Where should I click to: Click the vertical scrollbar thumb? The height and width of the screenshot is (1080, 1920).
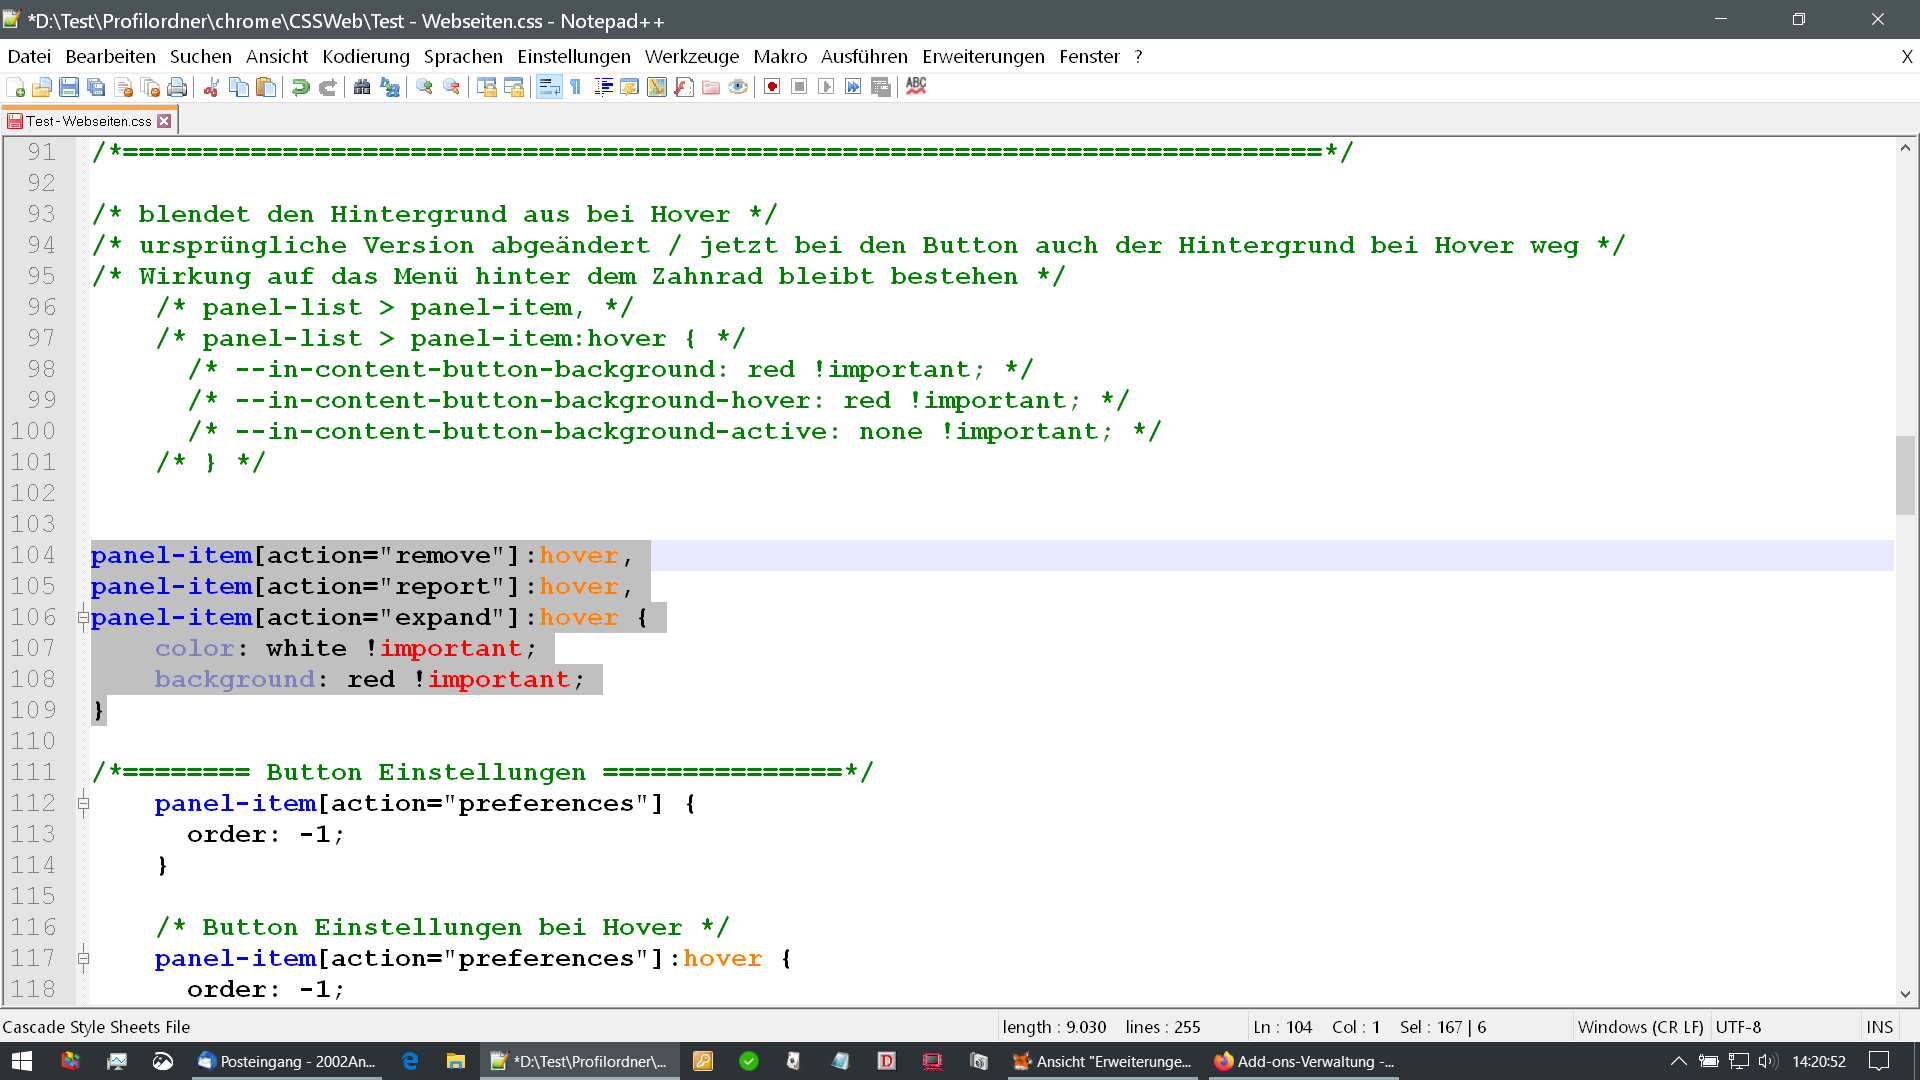click(x=1905, y=475)
